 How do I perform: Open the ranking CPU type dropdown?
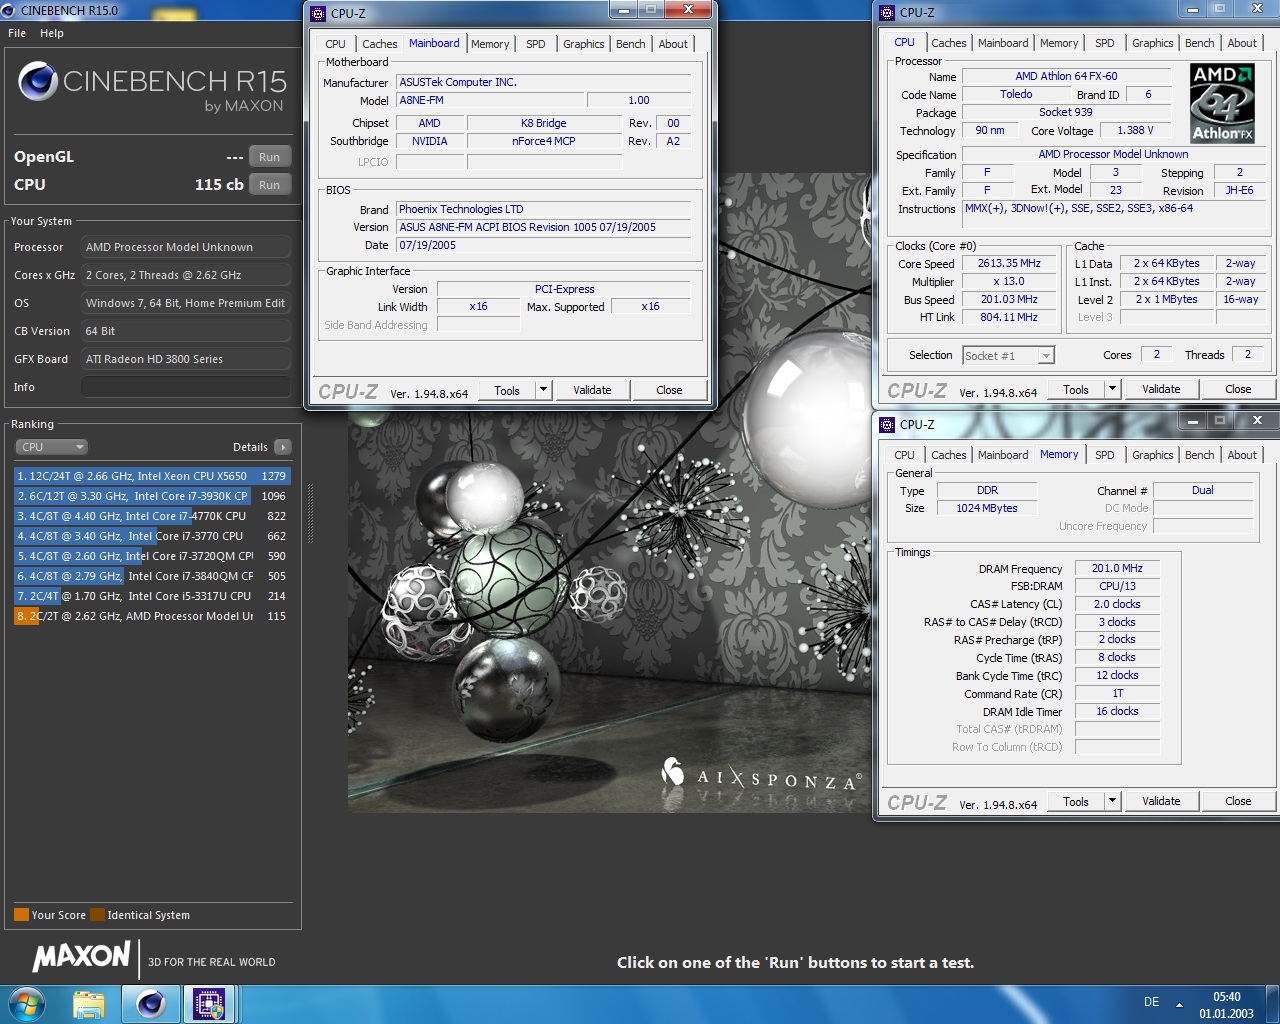pyautogui.click(x=51, y=447)
